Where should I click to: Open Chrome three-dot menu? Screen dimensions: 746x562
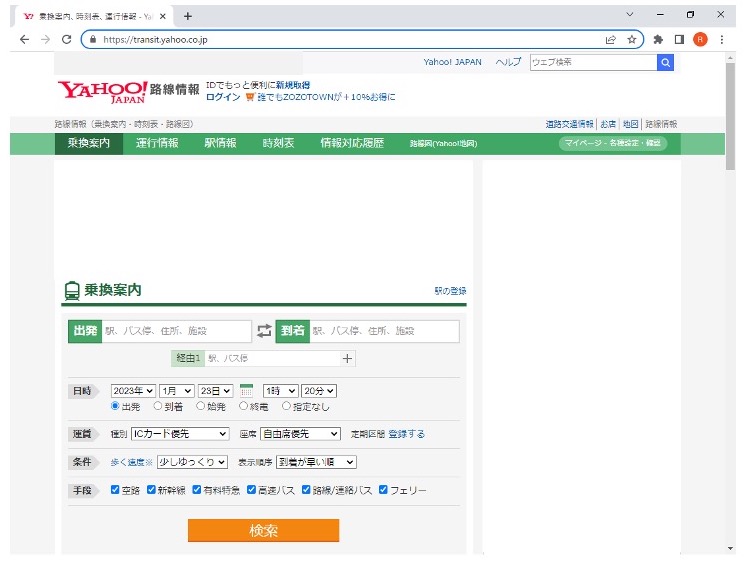(722, 39)
